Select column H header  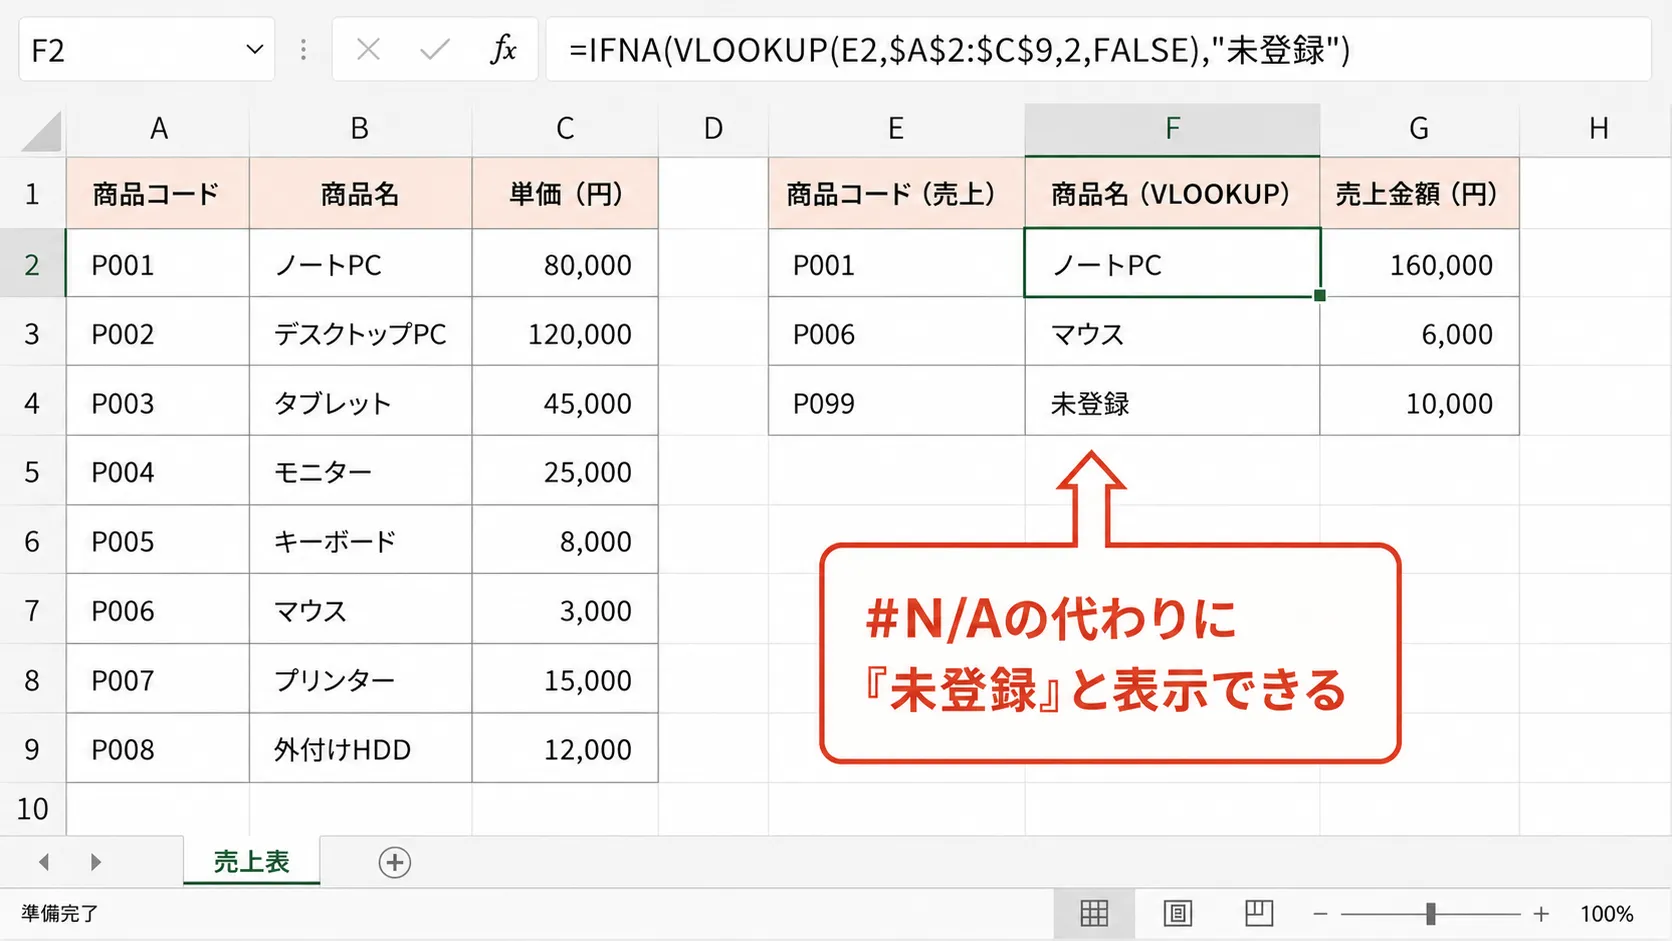click(x=1596, y=129)
